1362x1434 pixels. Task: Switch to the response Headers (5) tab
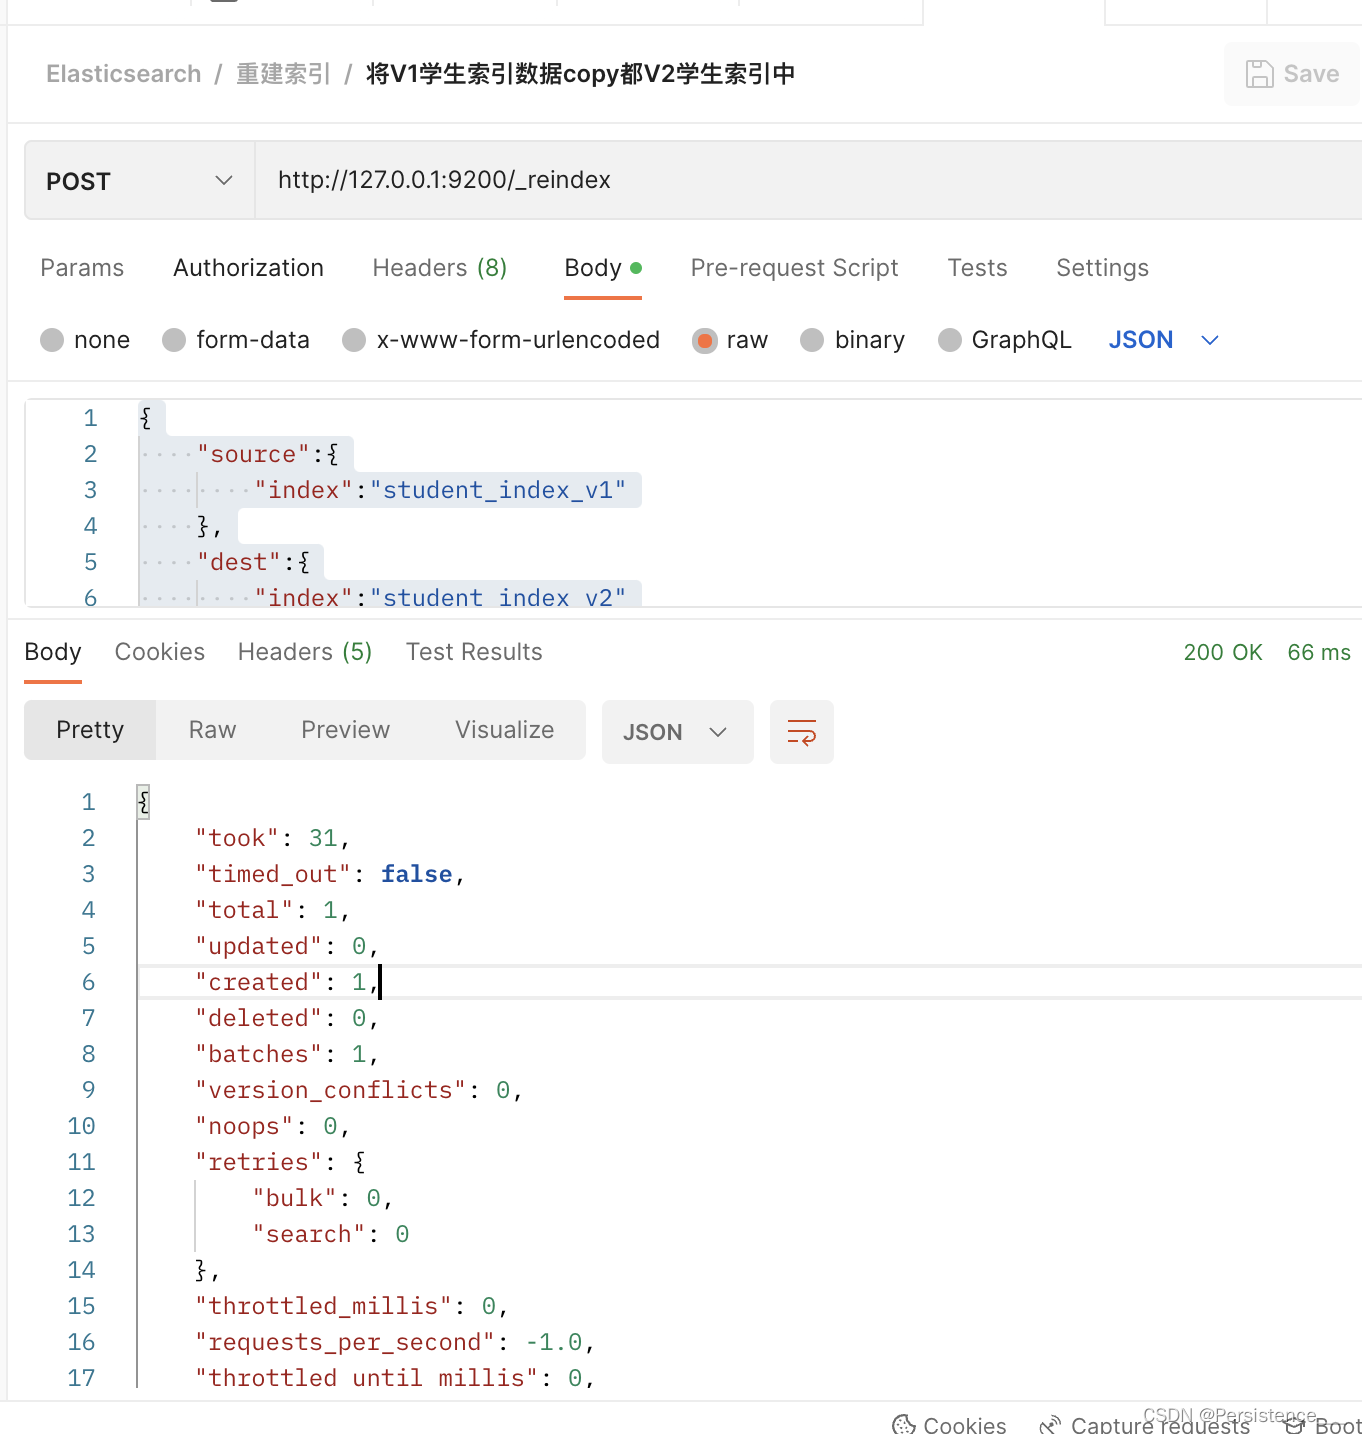(305, 652)
